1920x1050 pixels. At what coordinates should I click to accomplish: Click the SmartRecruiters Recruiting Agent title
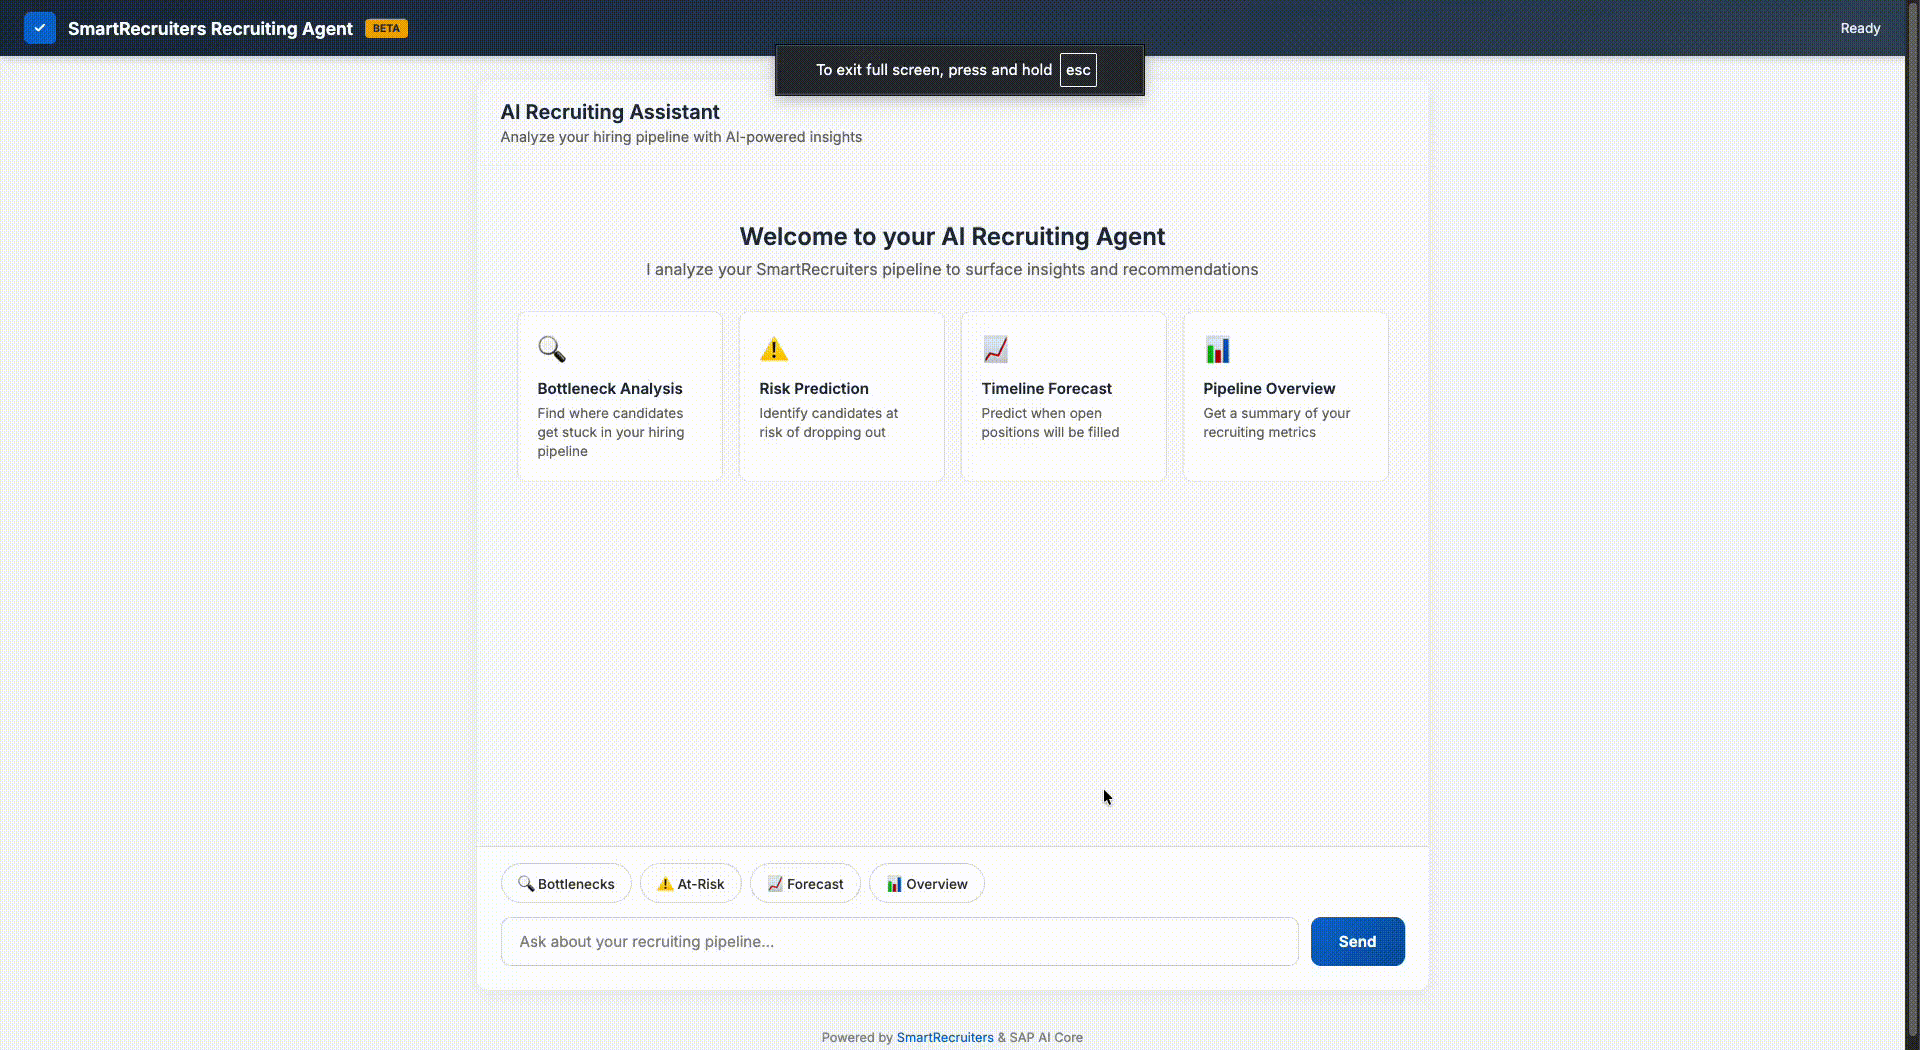tap(210, 28)
